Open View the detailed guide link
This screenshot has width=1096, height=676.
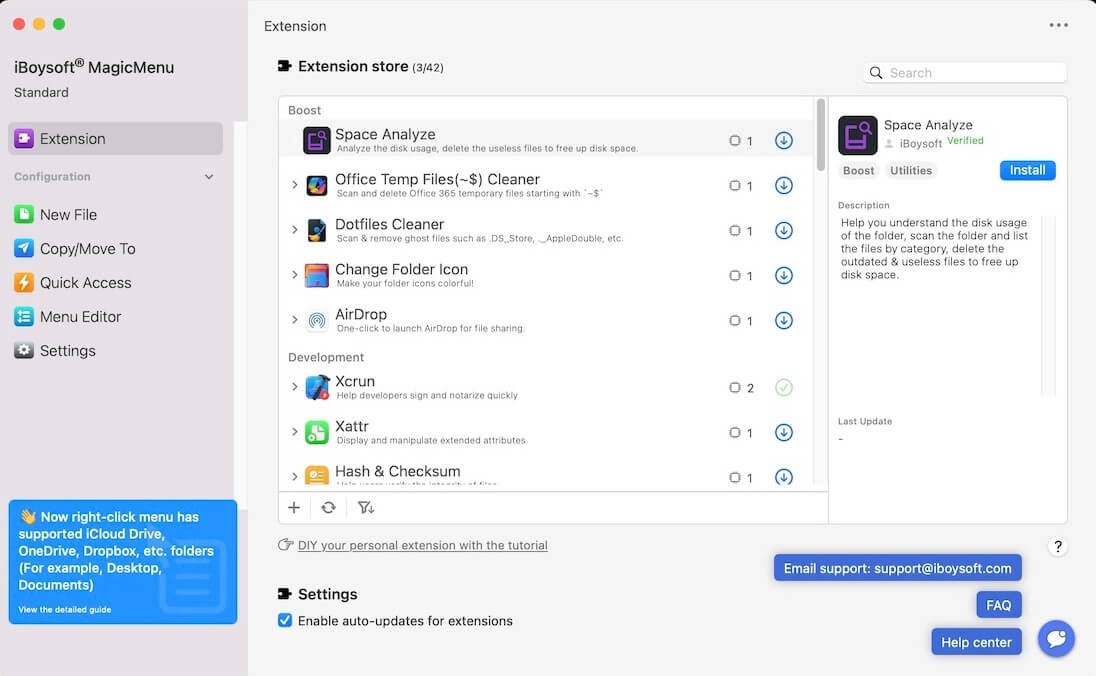point(65,610)
